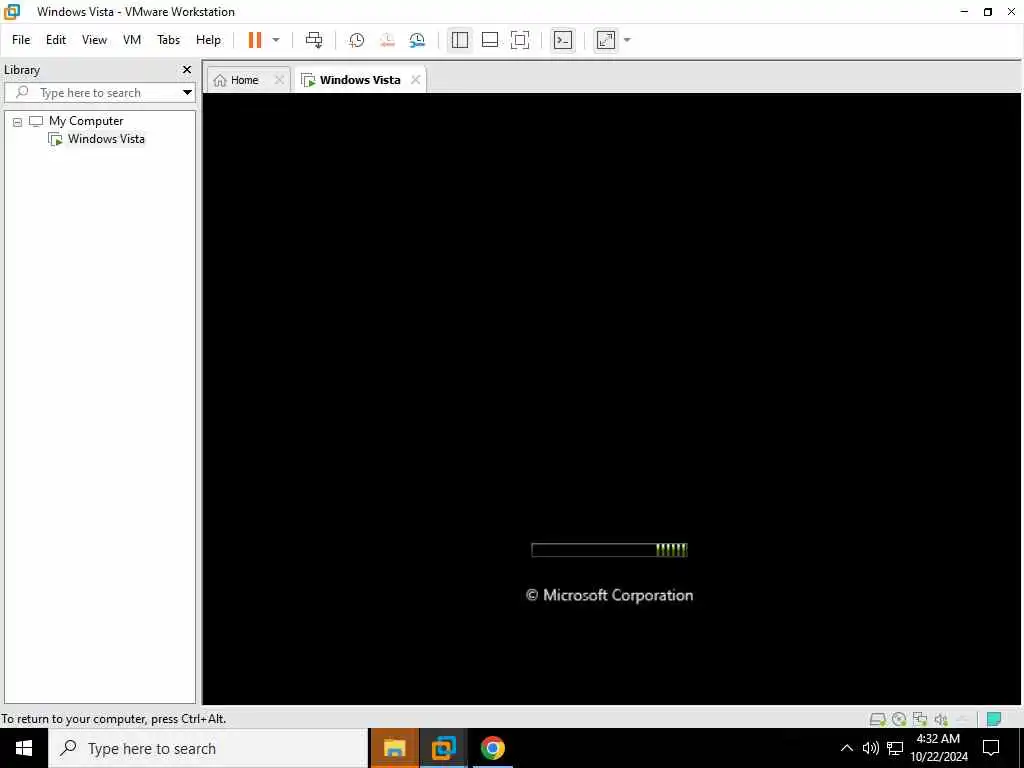The width and height of the screenshot is (1024, 768).
Task: Close the Library panel
Action: pos(187,69)
